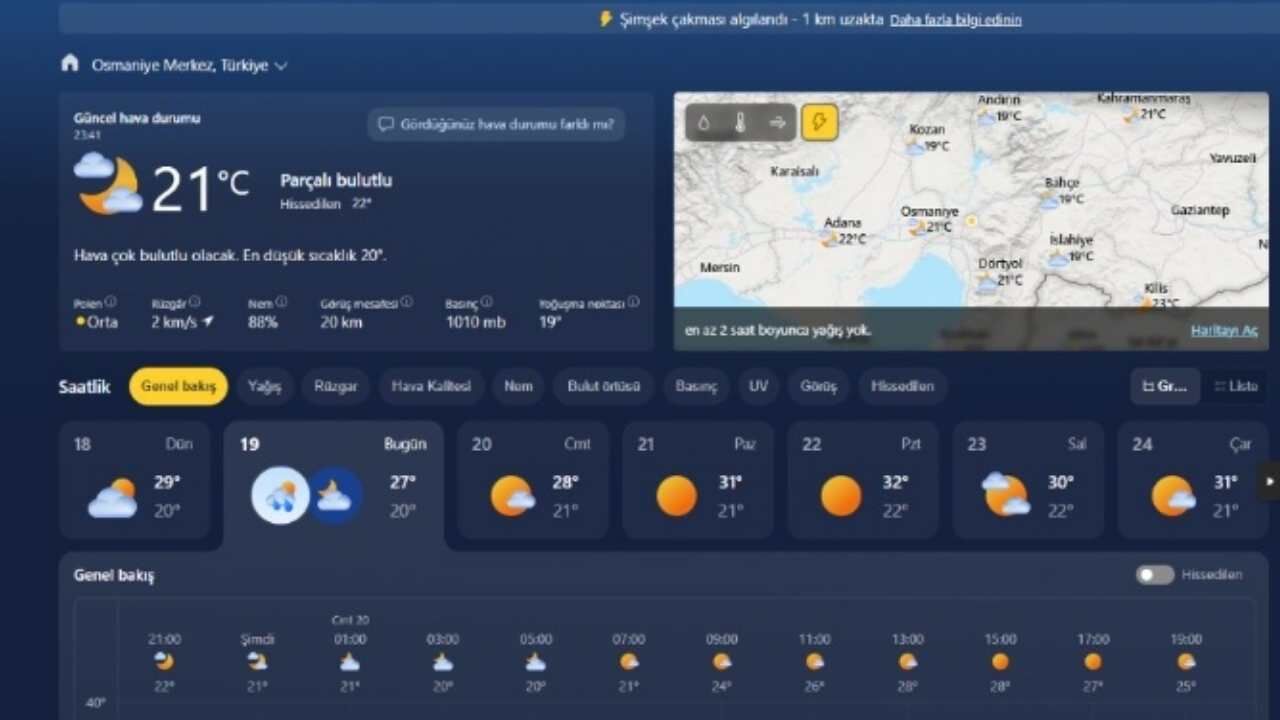Screen dimensions: 1280x720
Task: Click the night cloud icon in Bugün card
Action: coord(334,495)
